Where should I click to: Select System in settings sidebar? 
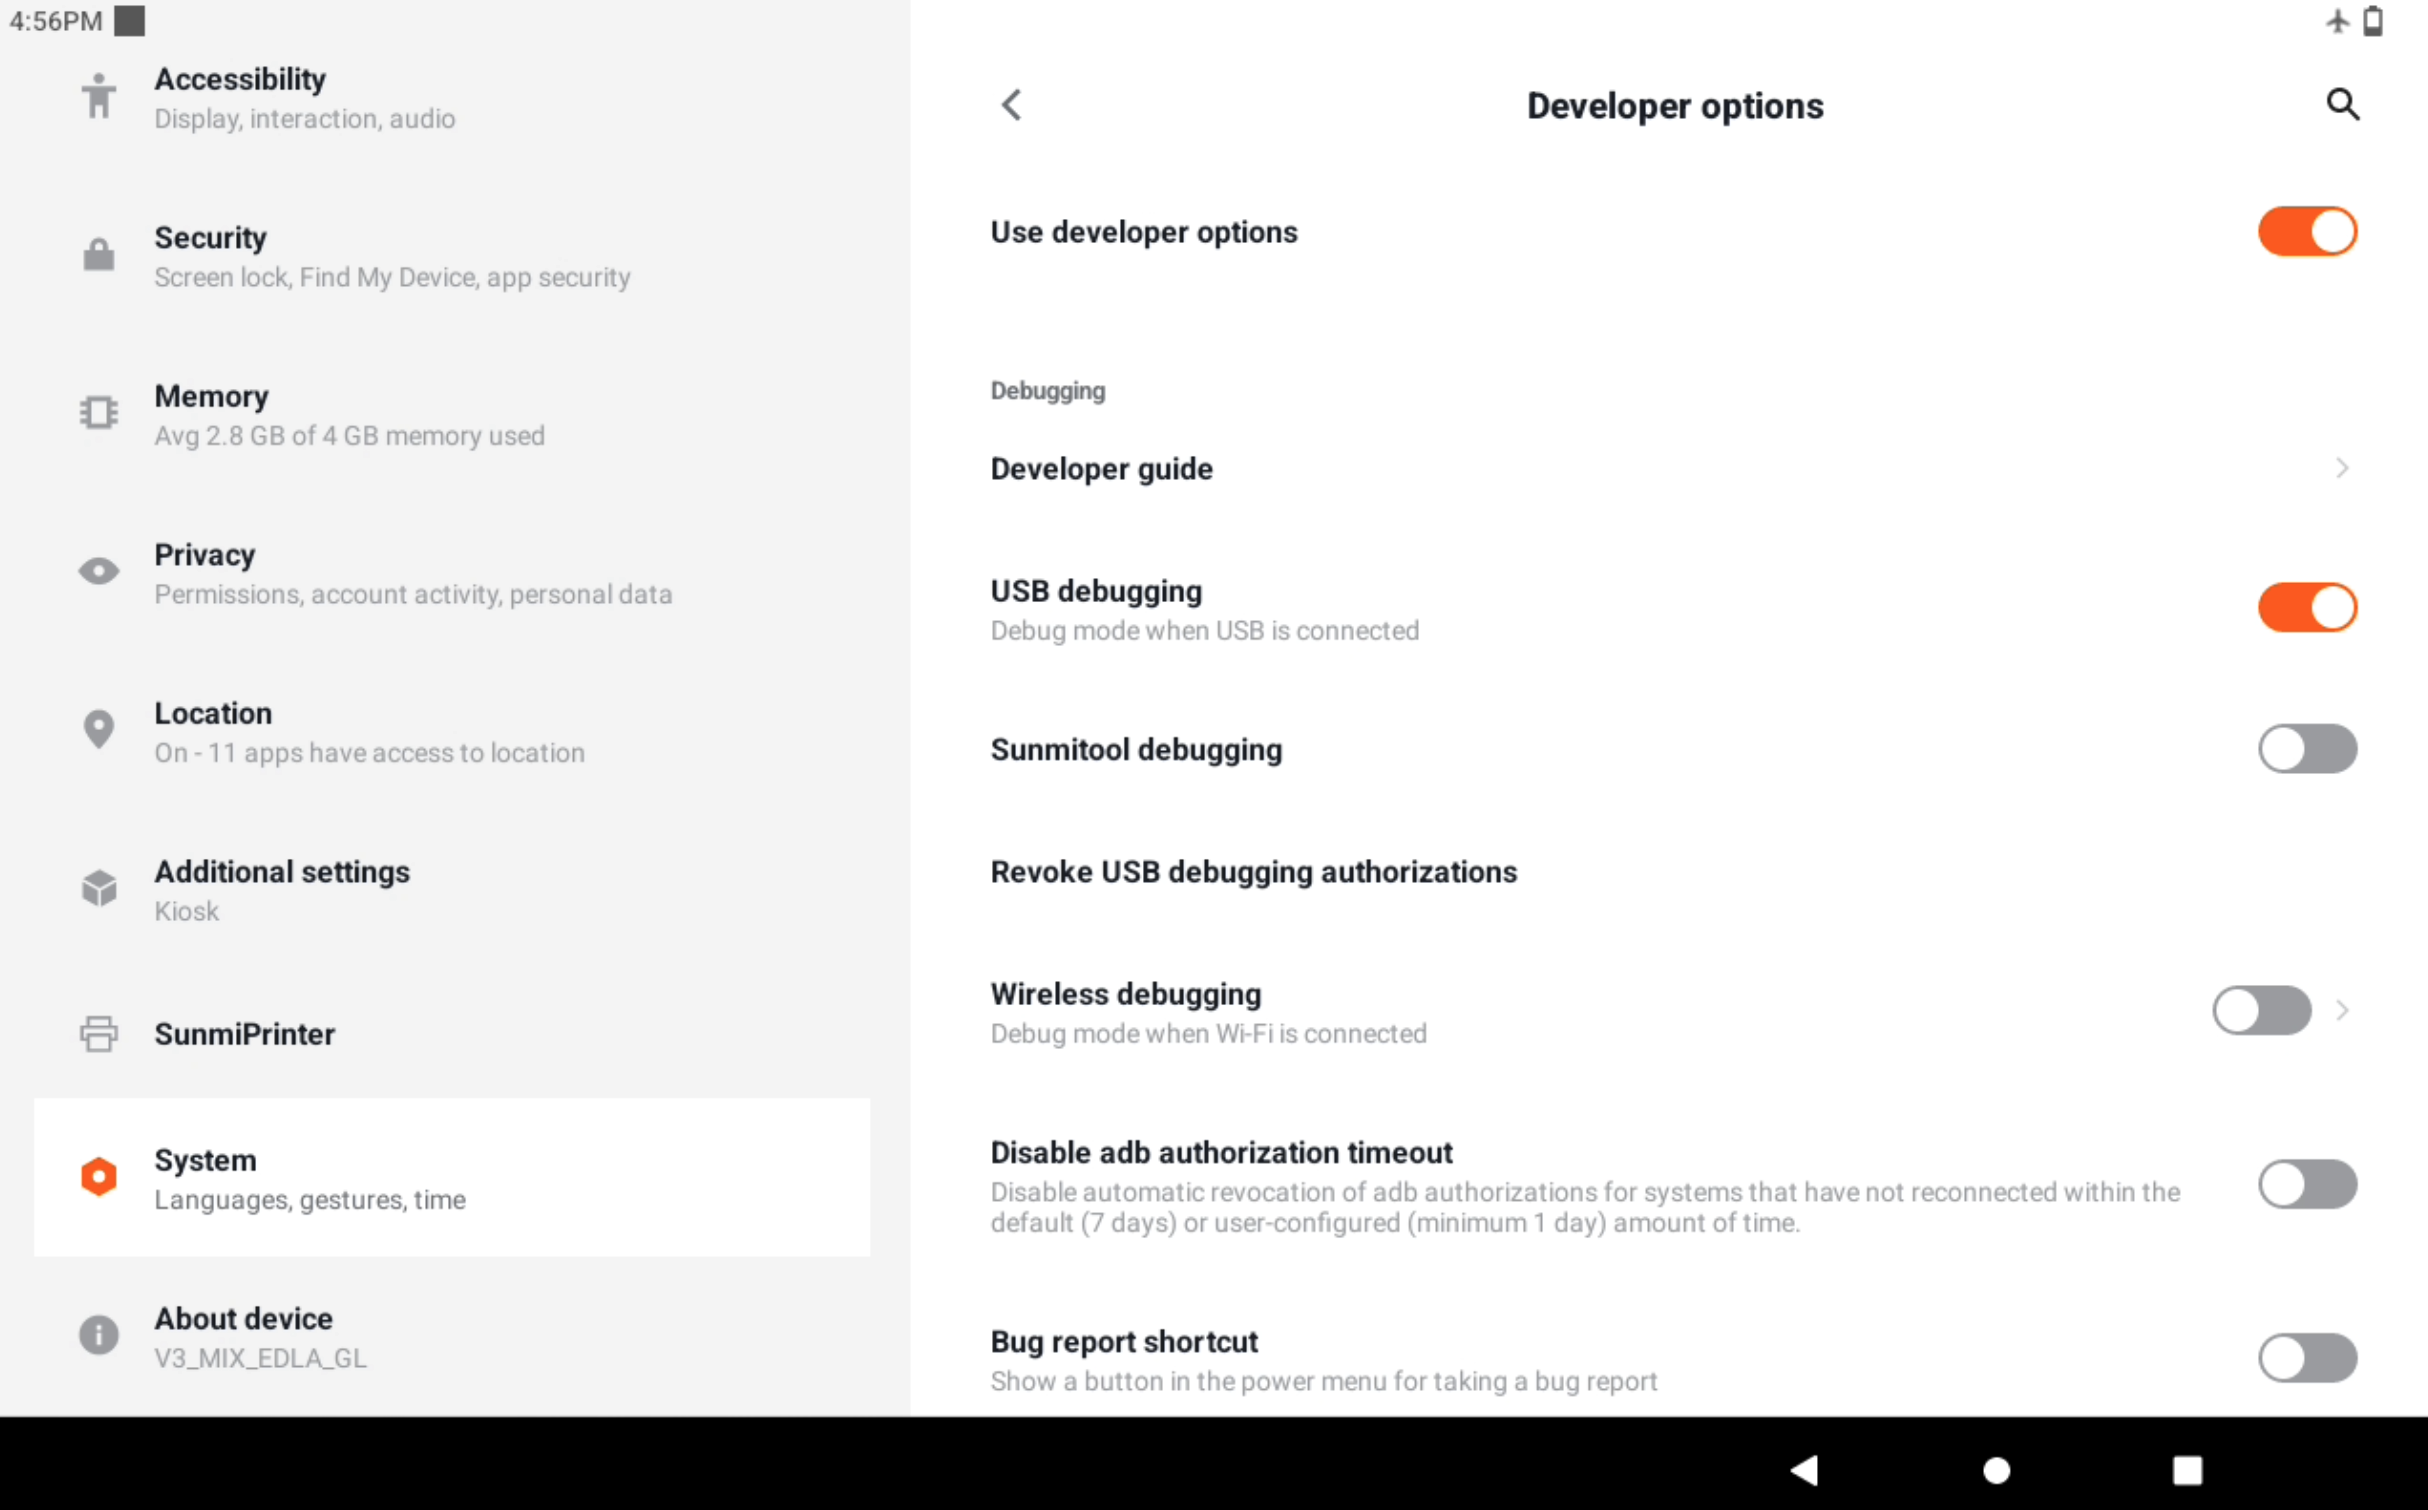point(450,1177)
